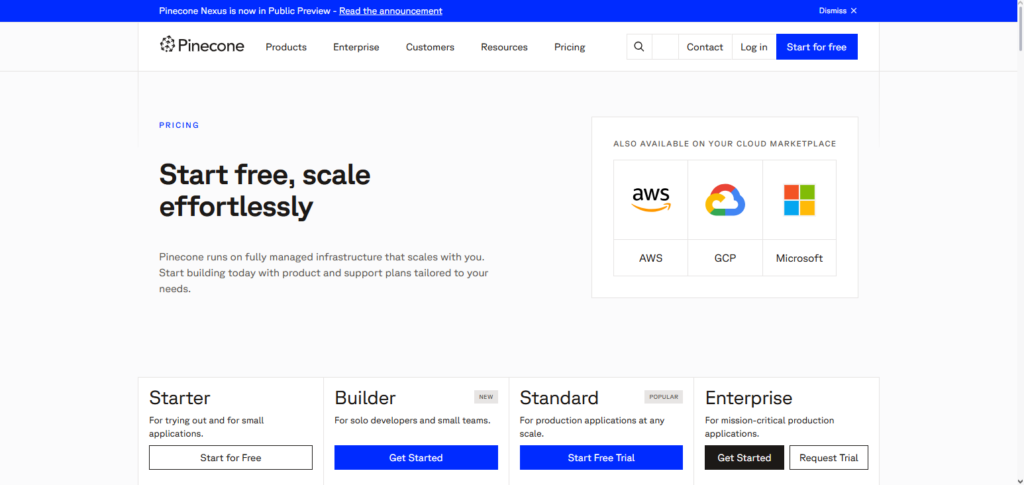This screenshot has width=1024, height=485.
Task: Click Request Trial button
Action: (x=829, y=458)
